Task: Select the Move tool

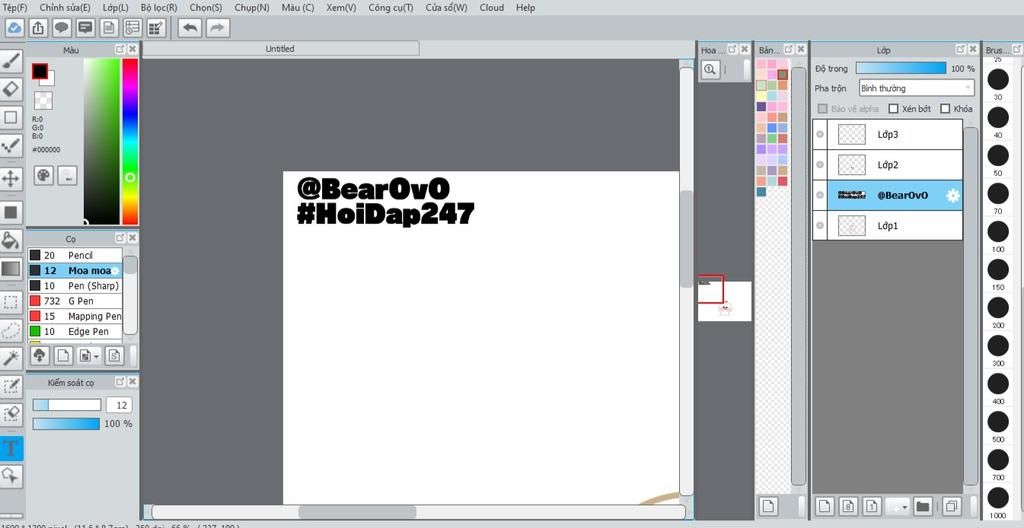Action: pyautogui.click(x=11, y=178)
